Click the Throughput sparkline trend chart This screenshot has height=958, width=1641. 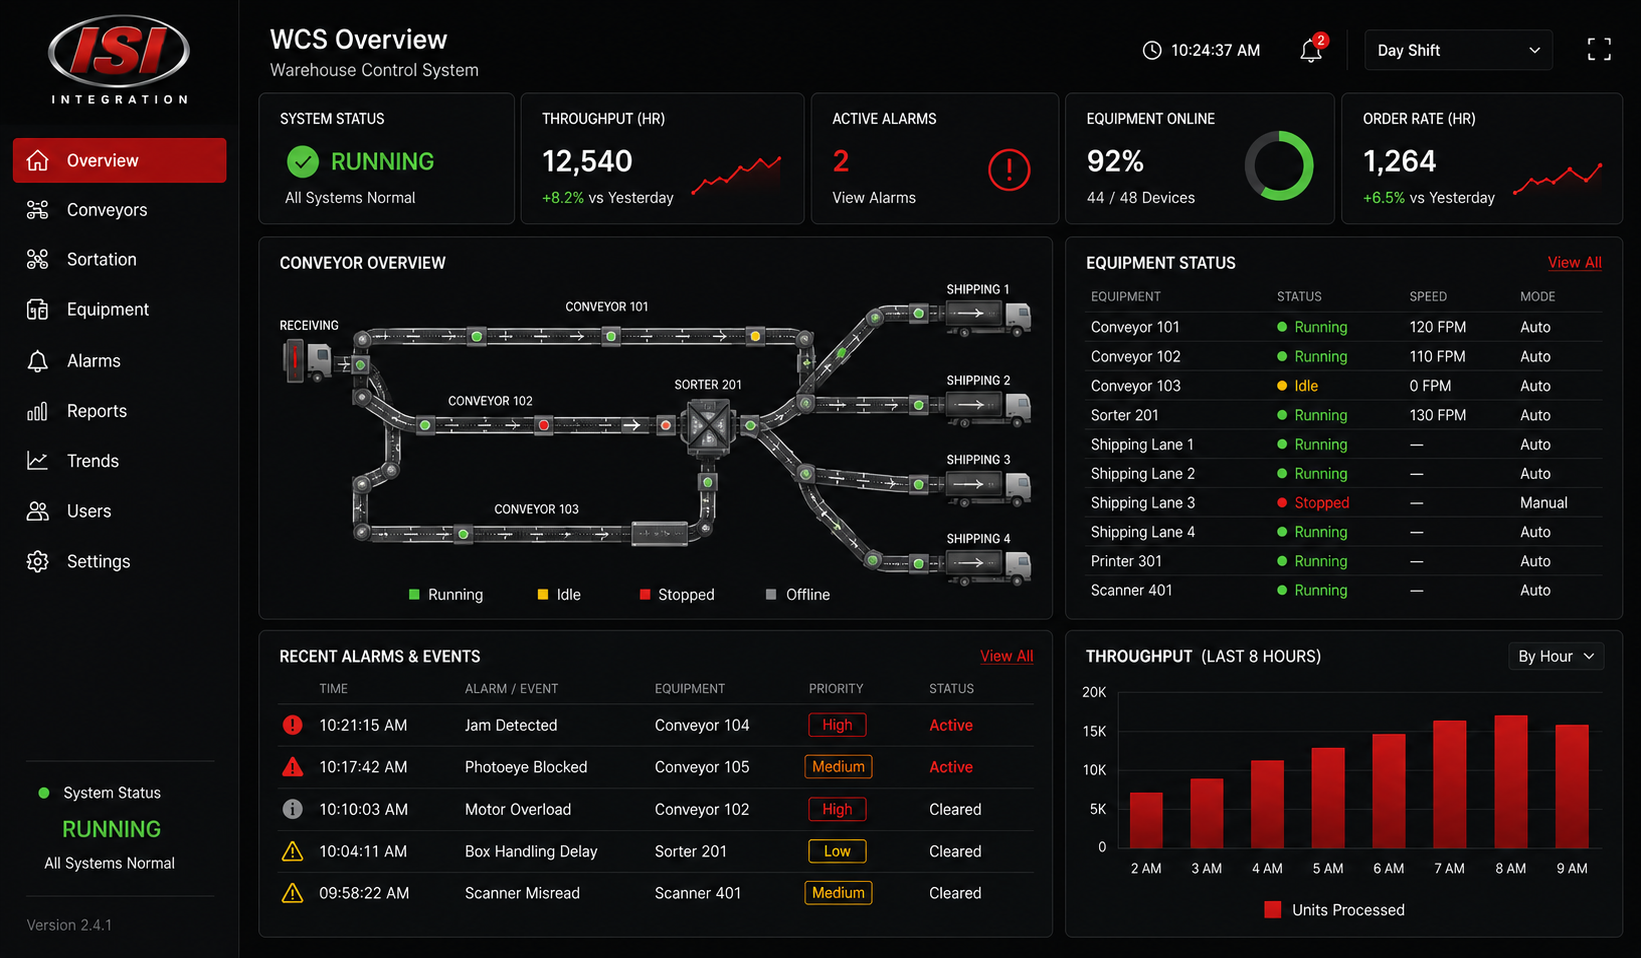[x=736, y=174]
